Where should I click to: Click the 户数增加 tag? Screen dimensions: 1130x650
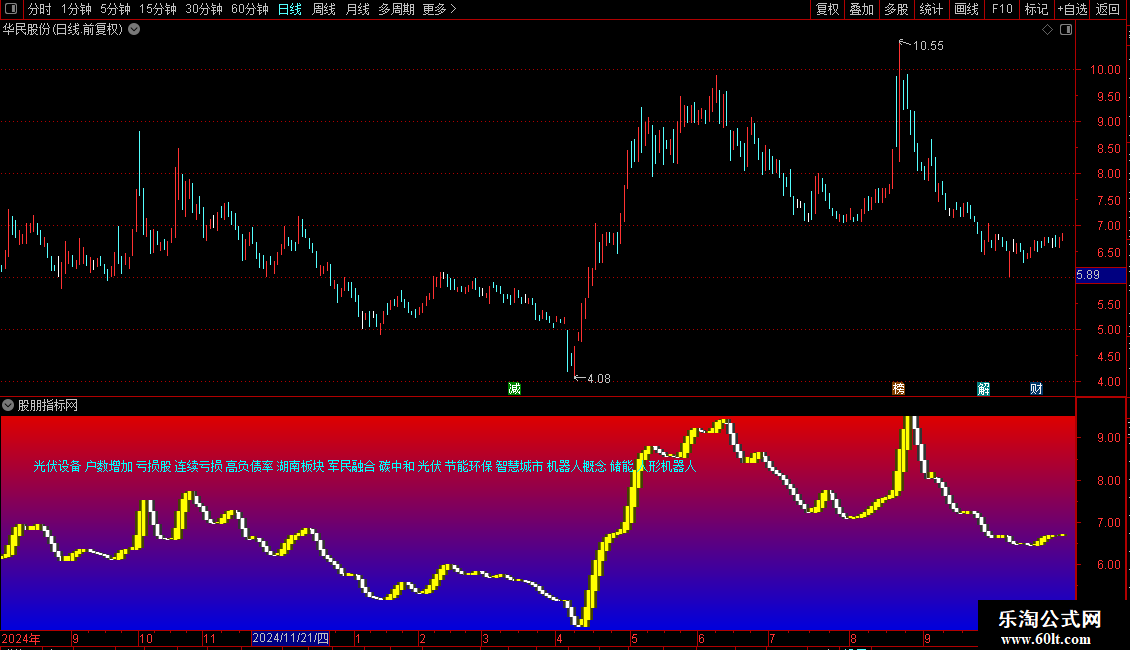[x=109, y=466]
